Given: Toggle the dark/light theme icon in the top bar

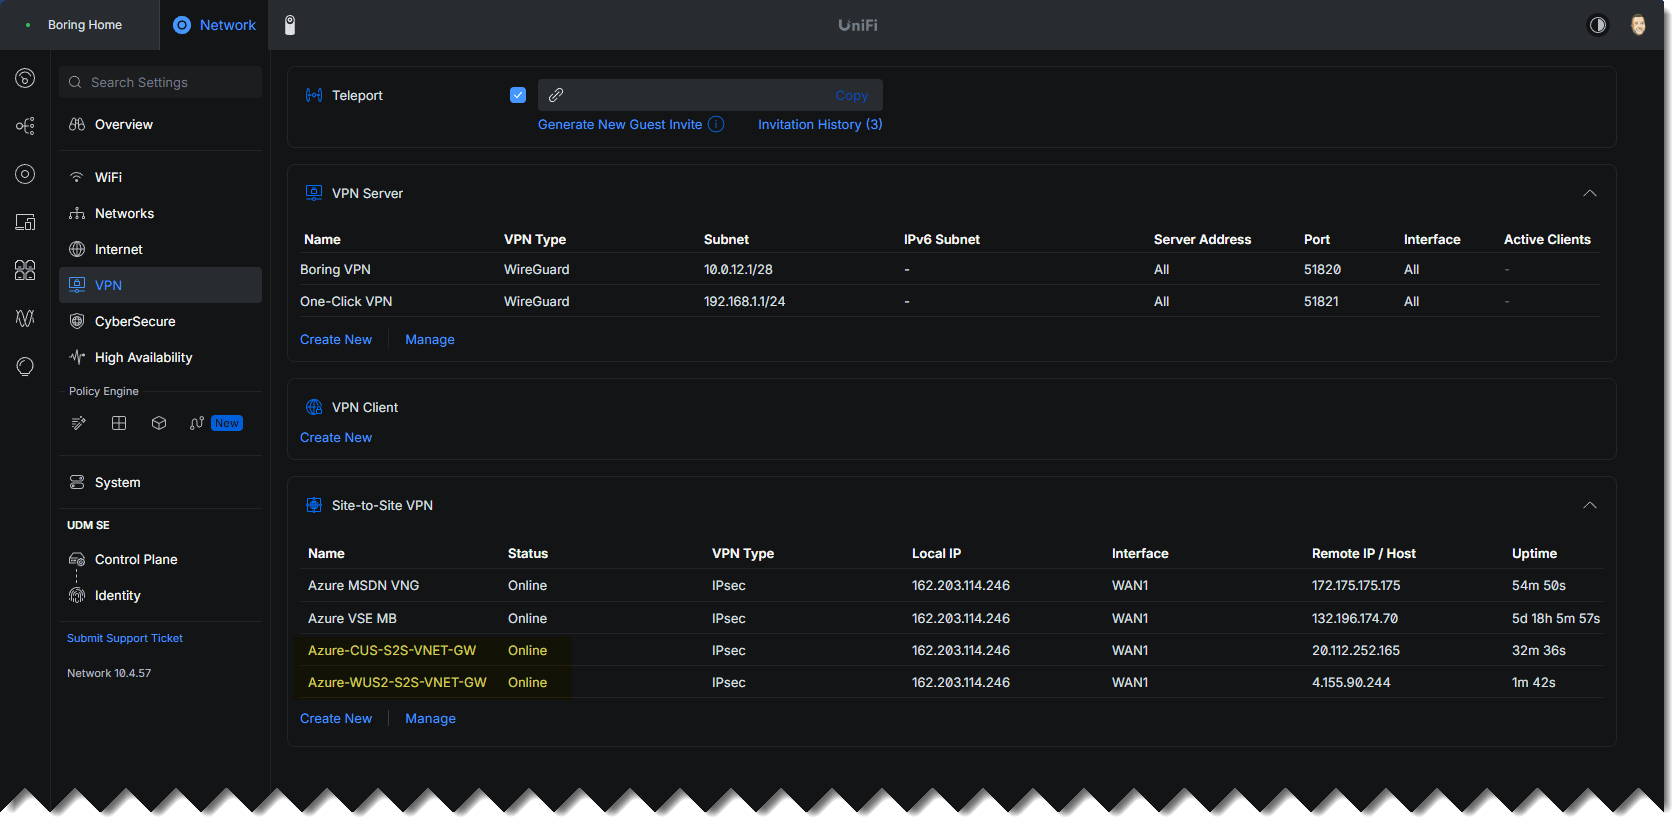Looking at the screenshot, I should 1598,25.
